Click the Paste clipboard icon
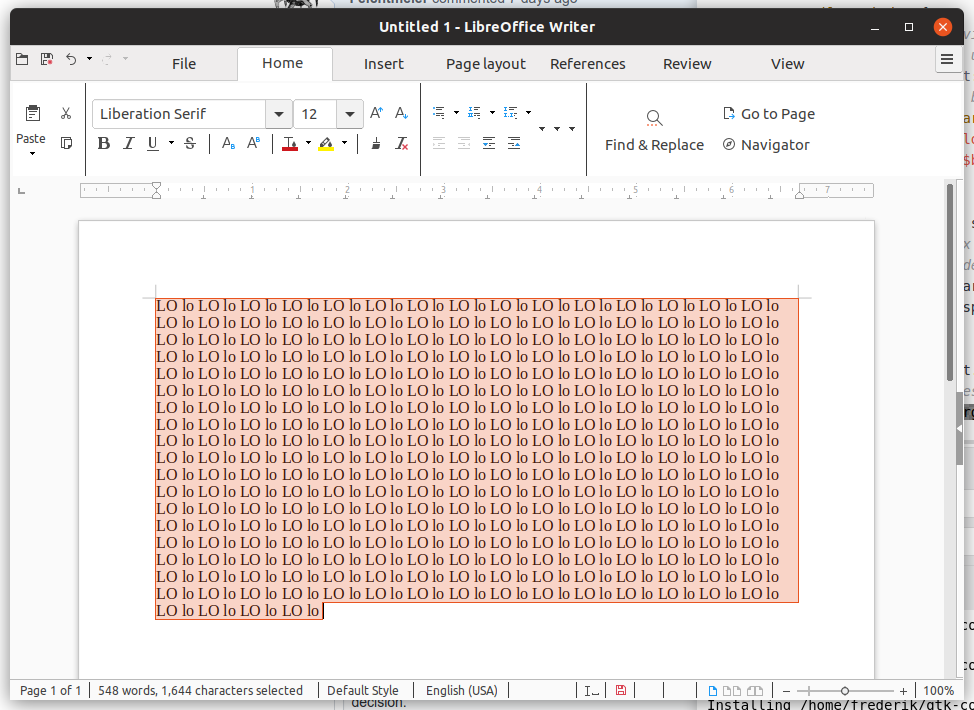974x710 pixels. click(x=32, y=114)
